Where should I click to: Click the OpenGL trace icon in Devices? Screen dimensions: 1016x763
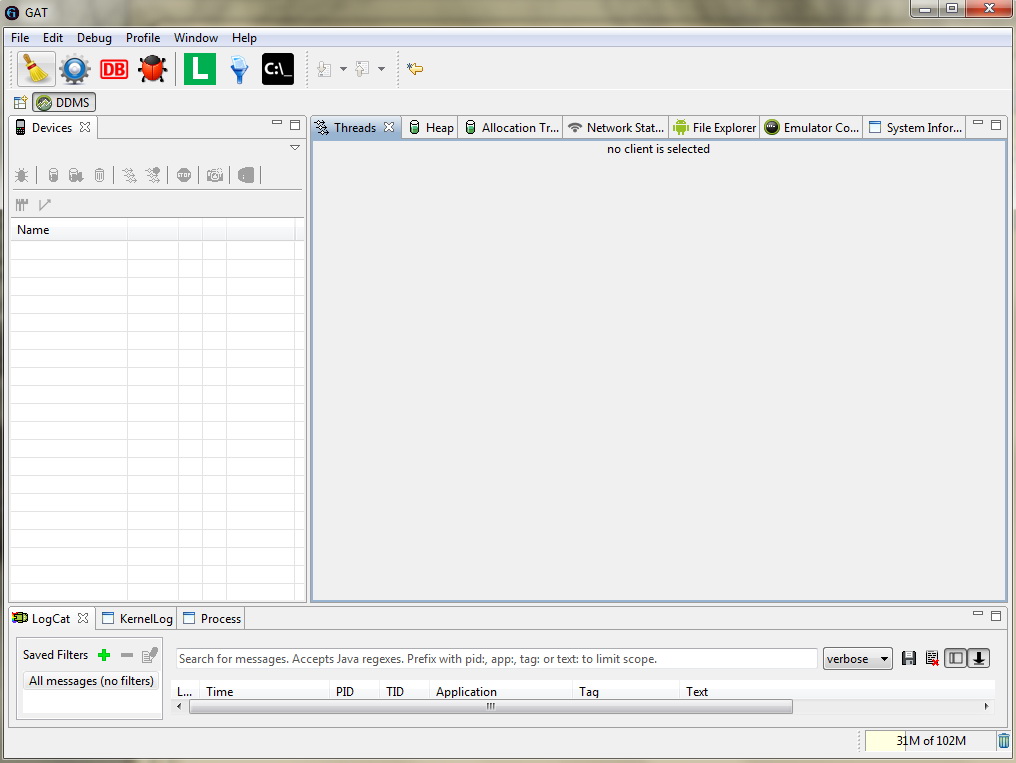[x=45, y=205]
